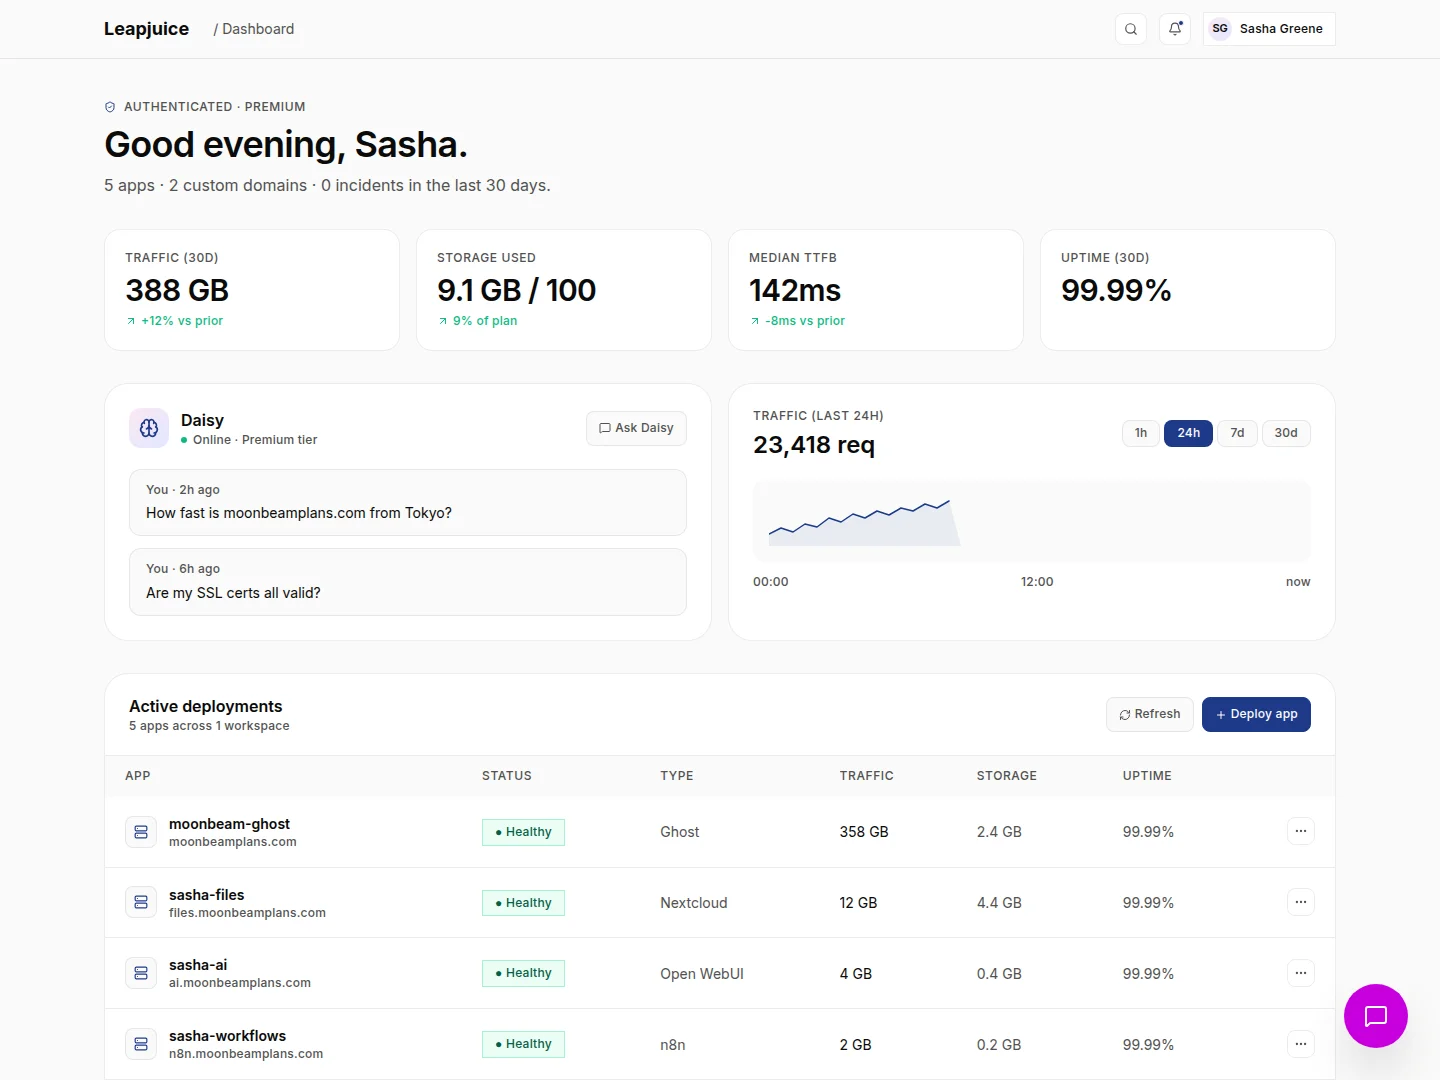Open the notifications bell

(x=1175, y=29)
